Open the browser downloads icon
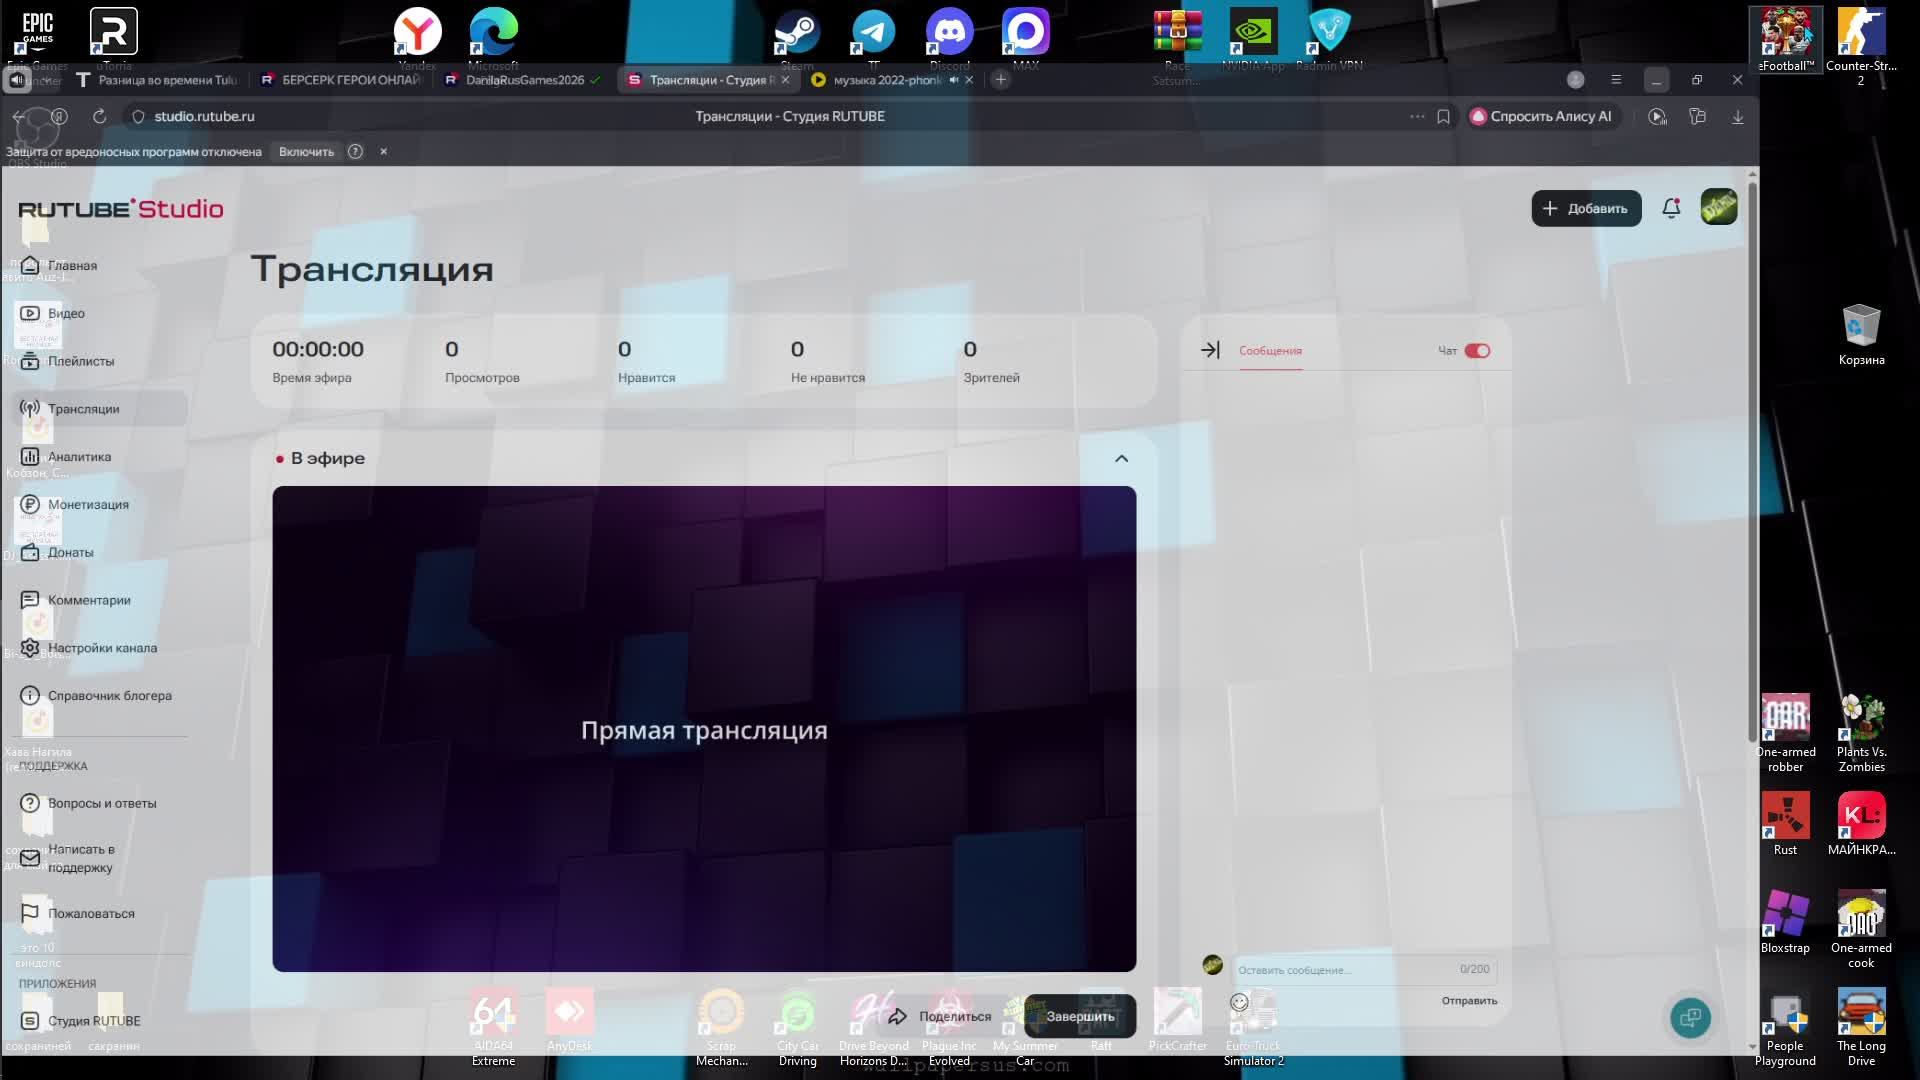Image resolution: width=1920 pixels, height=1080 pixels. click(1738, 116)
